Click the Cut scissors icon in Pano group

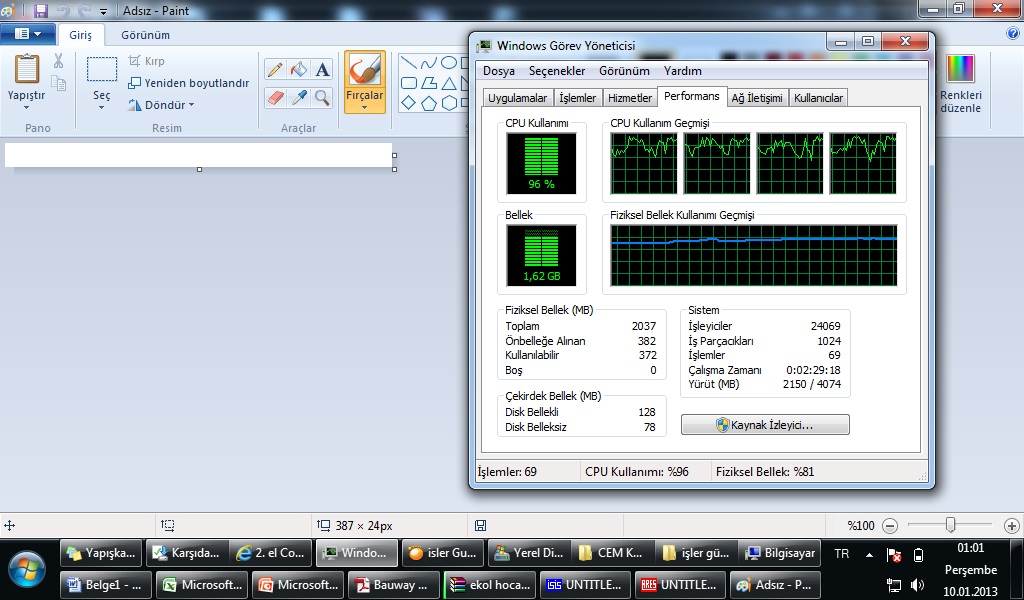click(59, 61)
